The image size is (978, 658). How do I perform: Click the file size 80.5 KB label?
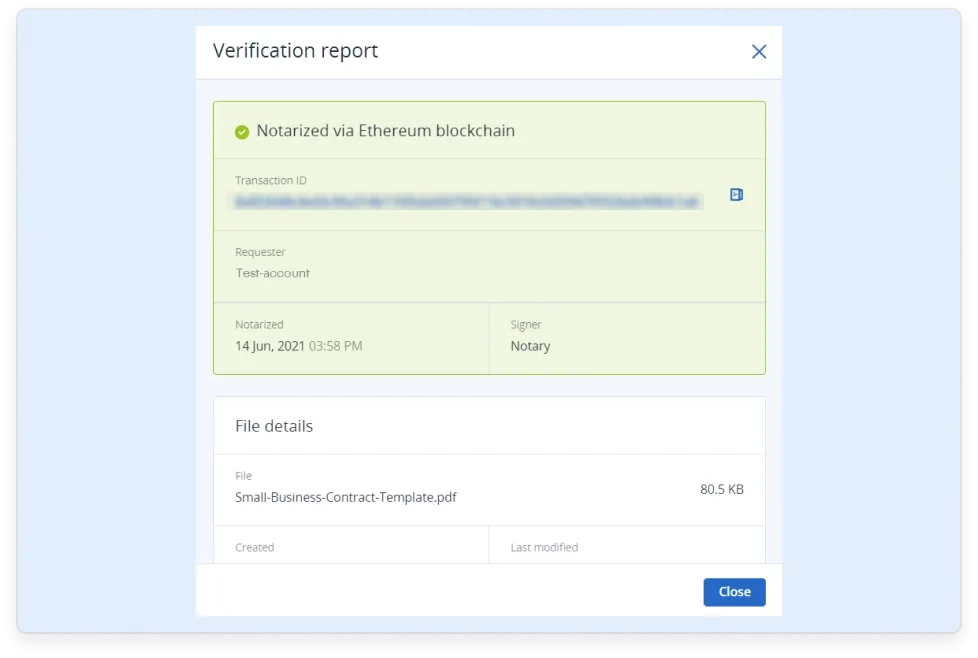(721, 489)
